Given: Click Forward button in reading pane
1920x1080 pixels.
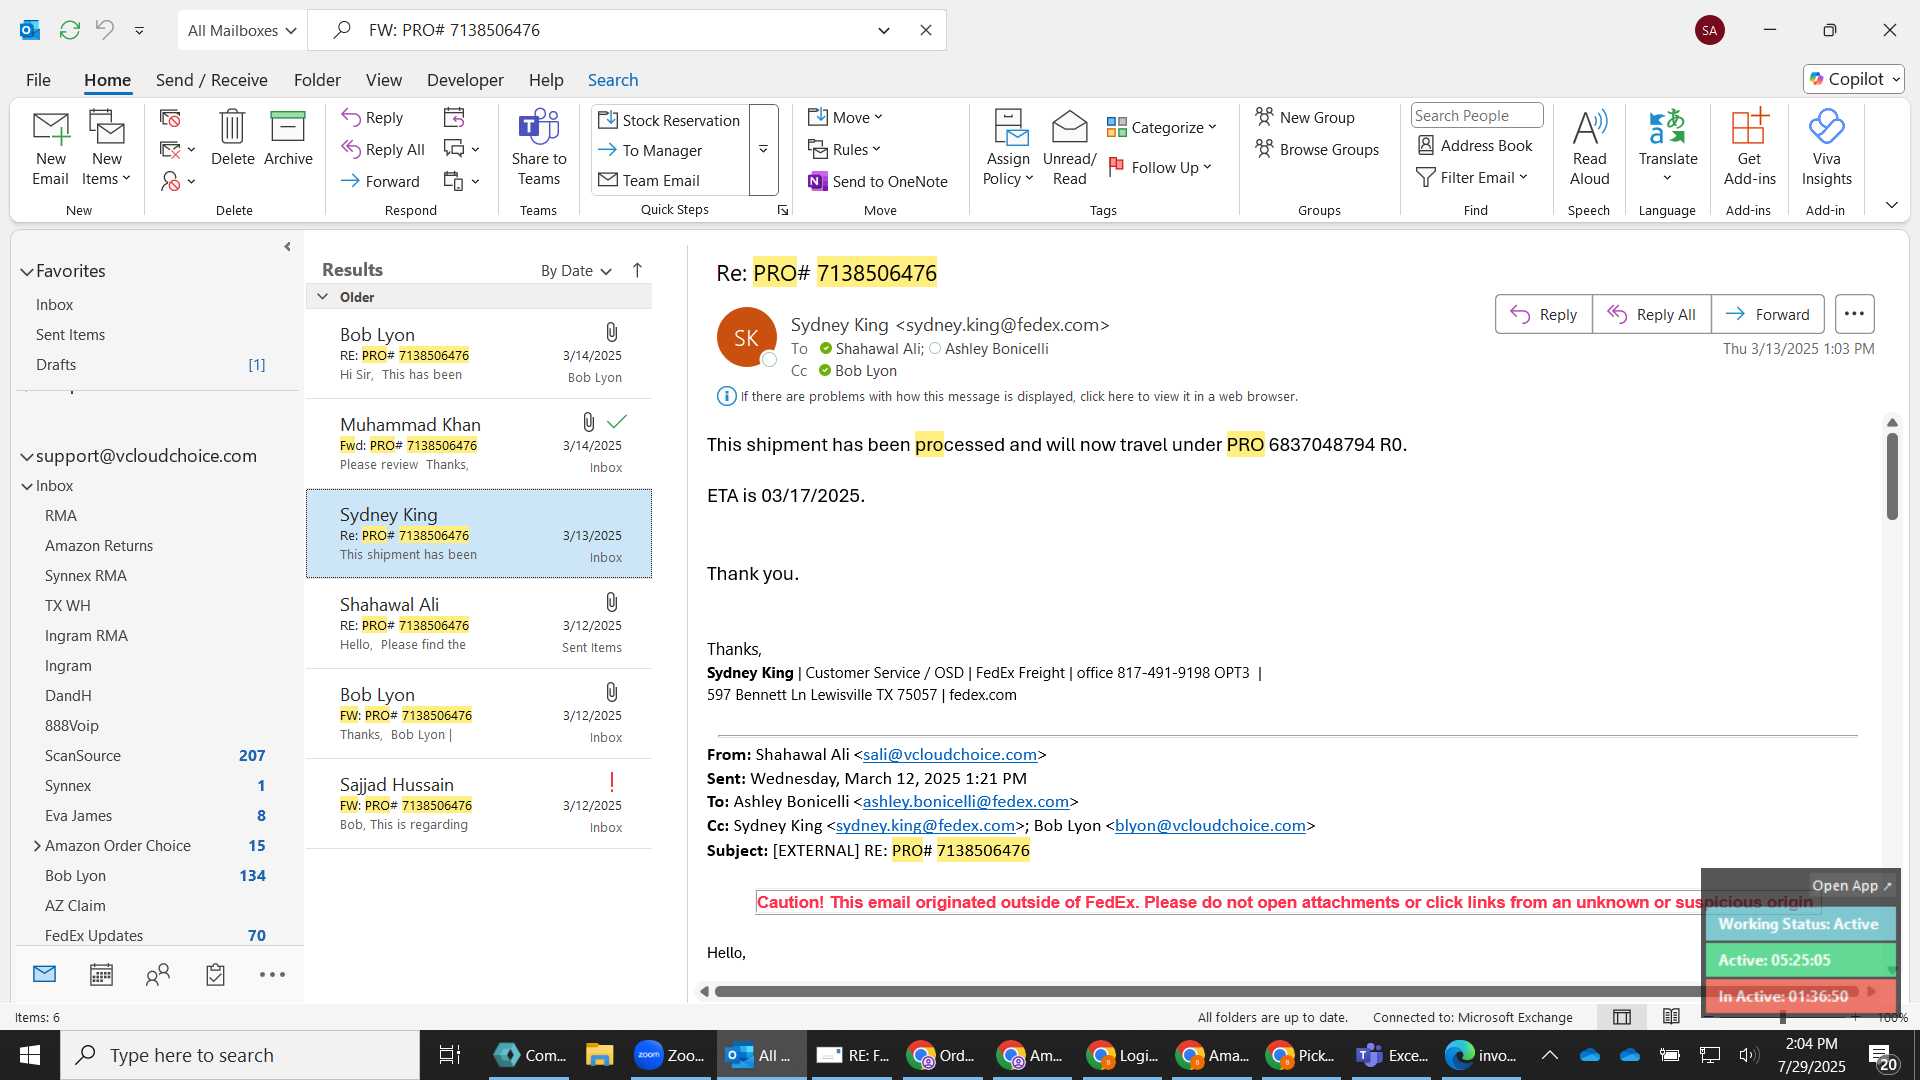Looking at the screenshot, I should click(x=1767, y=314).
